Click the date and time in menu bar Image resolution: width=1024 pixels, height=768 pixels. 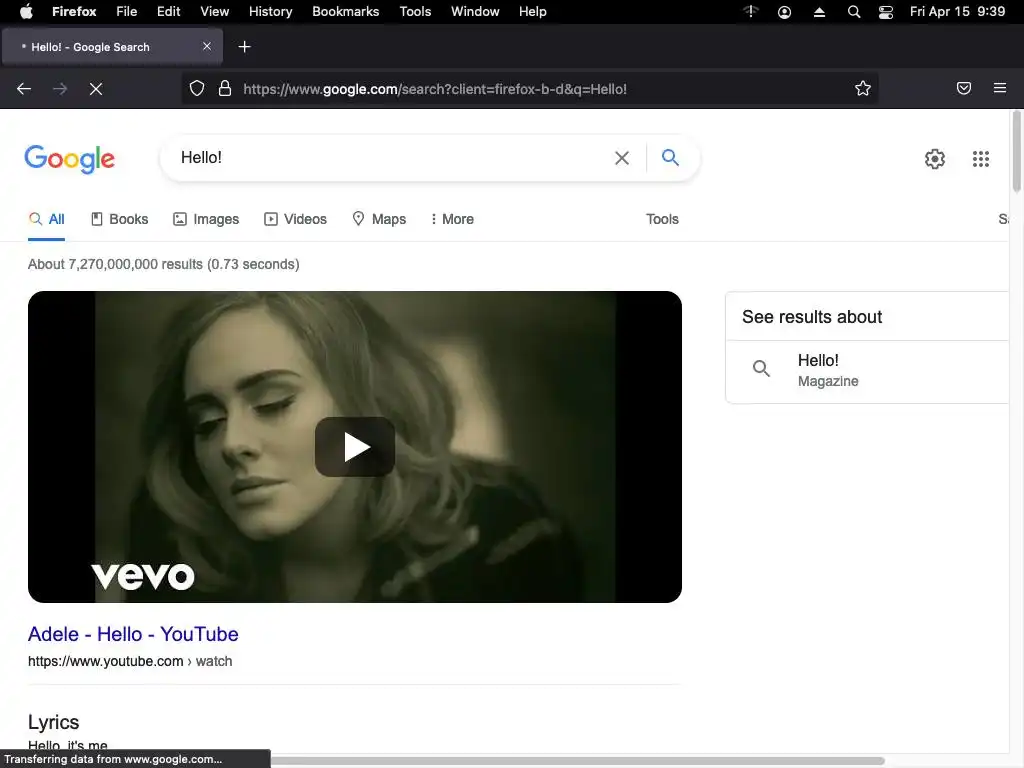tap(957, 12)
